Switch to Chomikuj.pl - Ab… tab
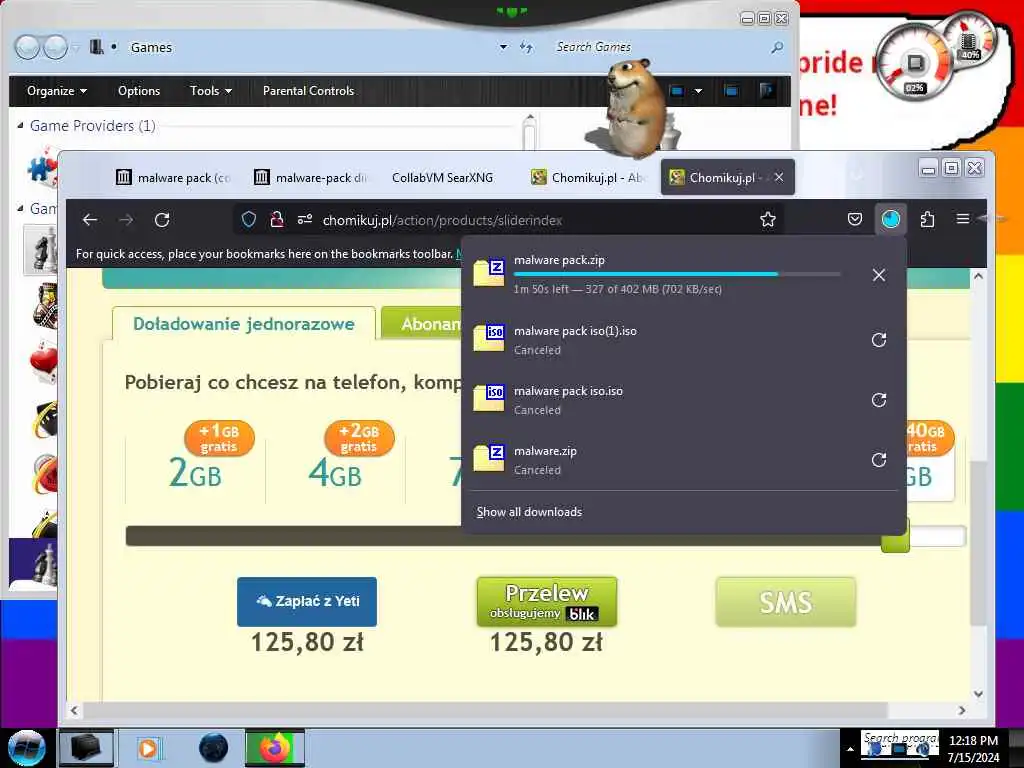The image size is (1024, 768). 588,178
